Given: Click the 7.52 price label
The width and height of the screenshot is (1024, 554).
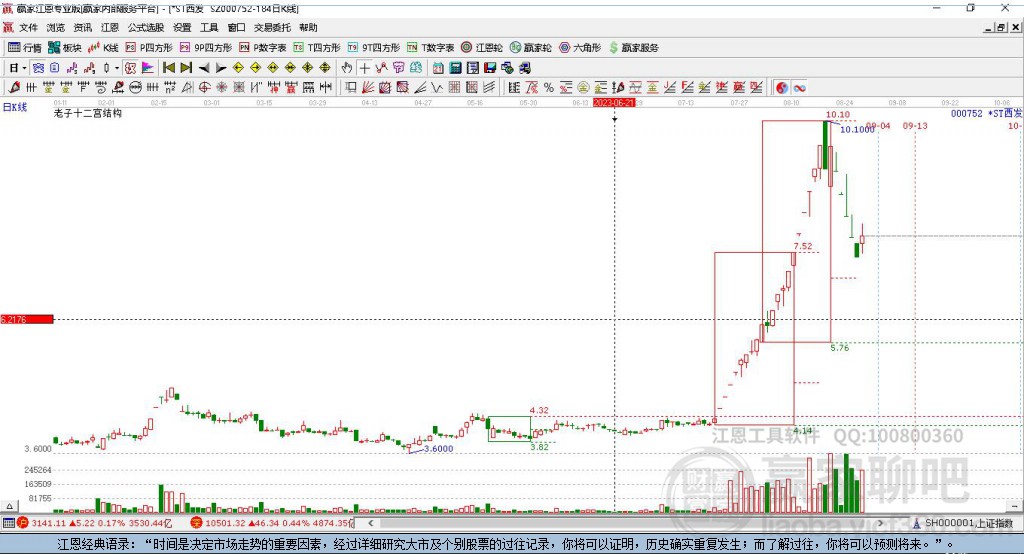Looking at the screenshot, I should click(x=803, y=246).
